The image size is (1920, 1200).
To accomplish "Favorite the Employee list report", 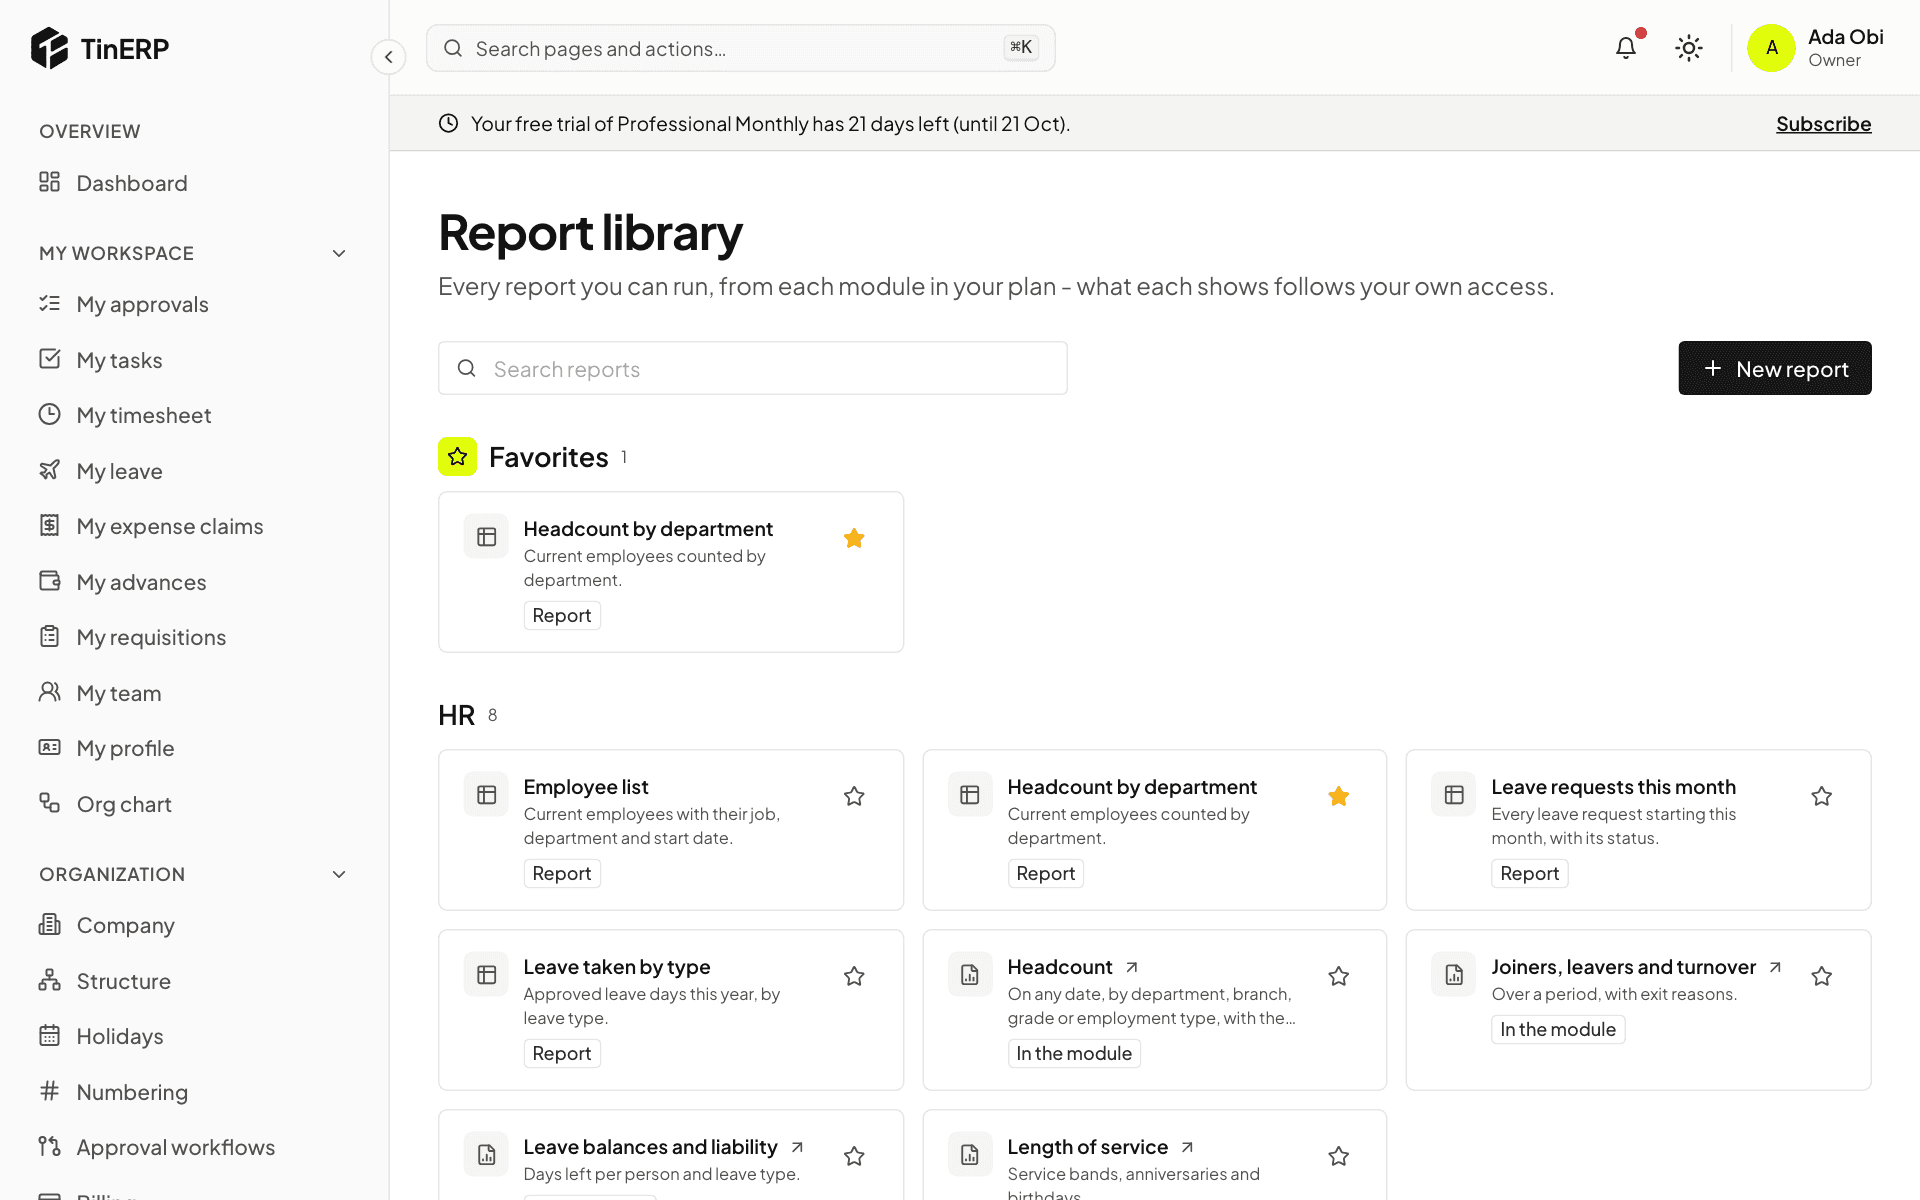I will point(854,796).
